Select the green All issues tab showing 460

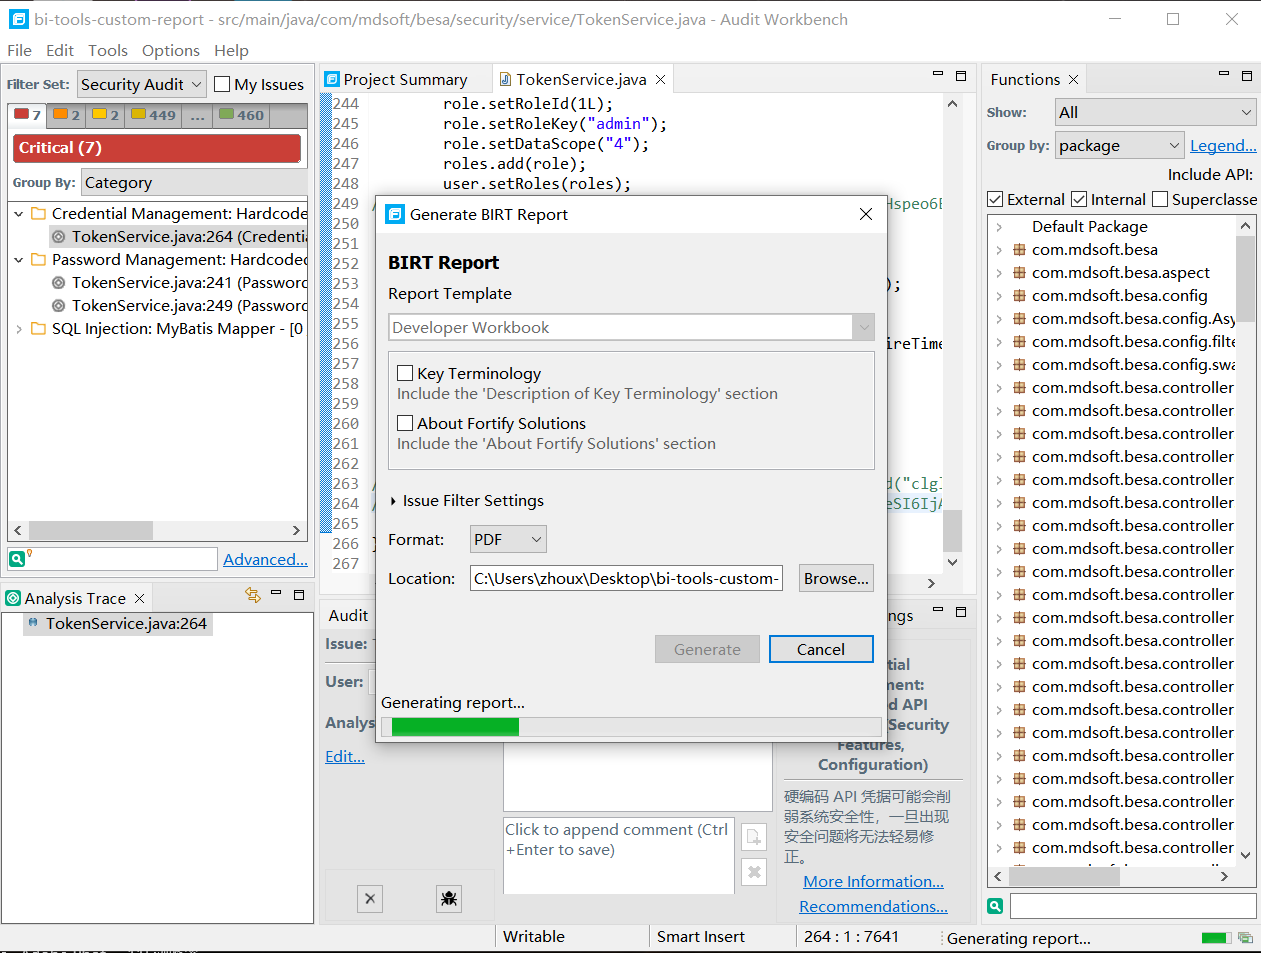pos(242,115)
